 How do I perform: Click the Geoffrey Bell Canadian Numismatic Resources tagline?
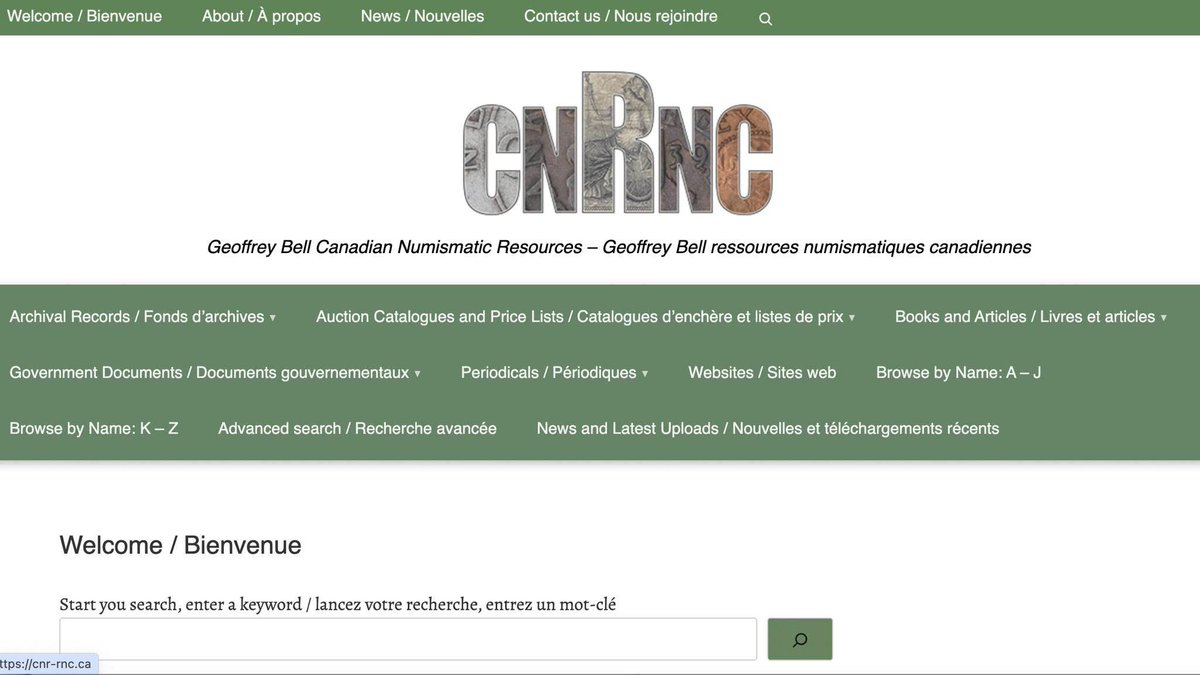click(x=618, y=247)
